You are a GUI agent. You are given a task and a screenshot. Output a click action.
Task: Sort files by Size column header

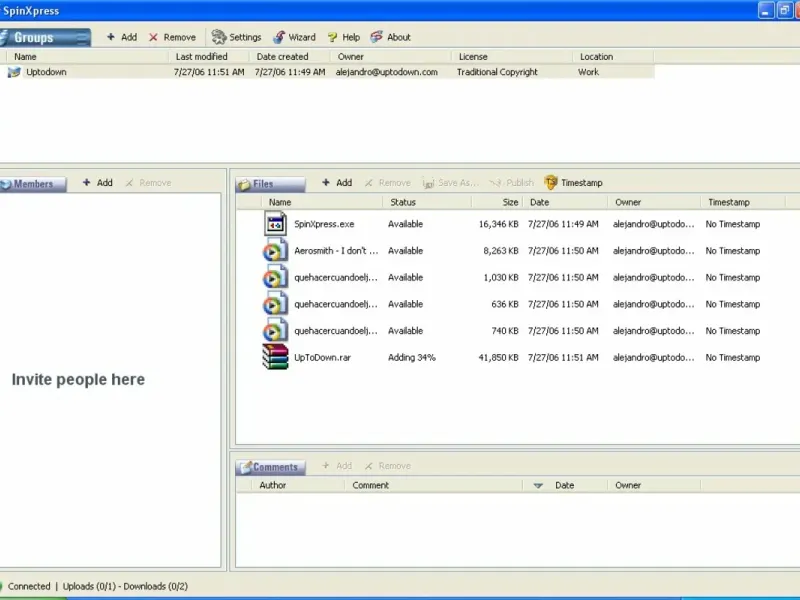(x=510, y=202)
